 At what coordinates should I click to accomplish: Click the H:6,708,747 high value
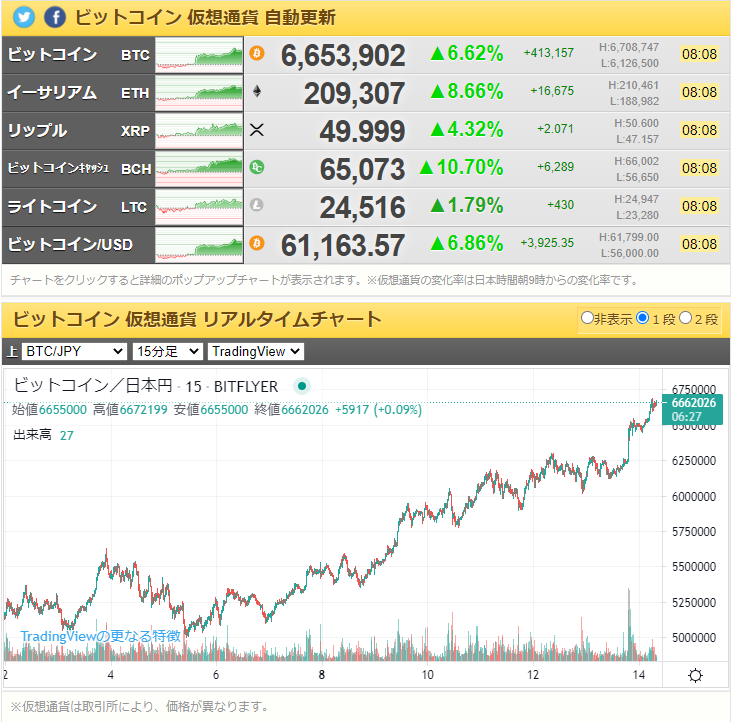(x=629, y=47)
